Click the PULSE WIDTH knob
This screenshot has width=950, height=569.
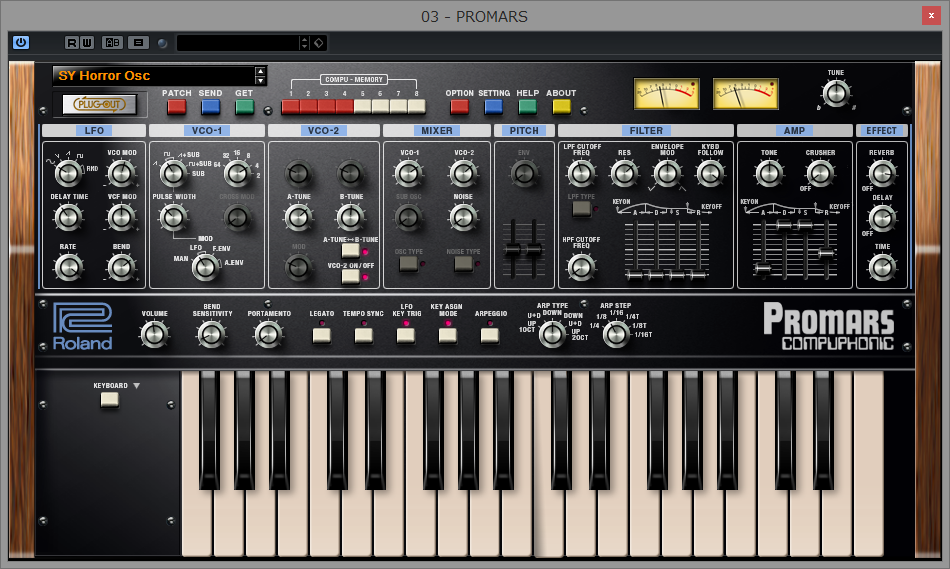click(173, 218)
